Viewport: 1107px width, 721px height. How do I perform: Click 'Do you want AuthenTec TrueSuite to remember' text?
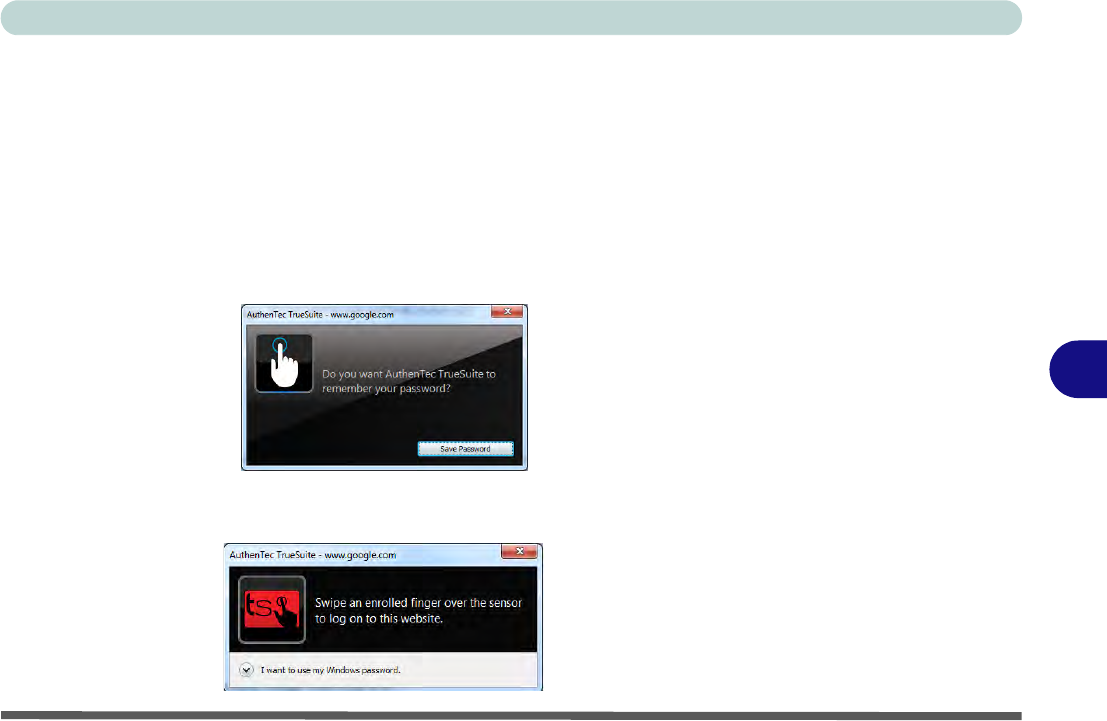click(409, 381)
